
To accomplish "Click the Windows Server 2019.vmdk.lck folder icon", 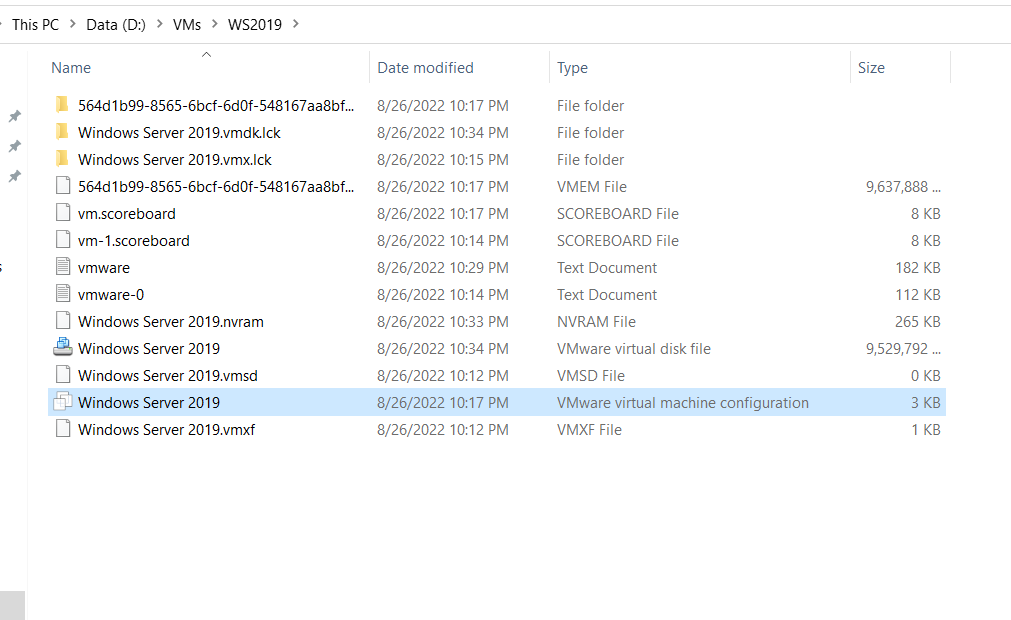I will (63, 132).
